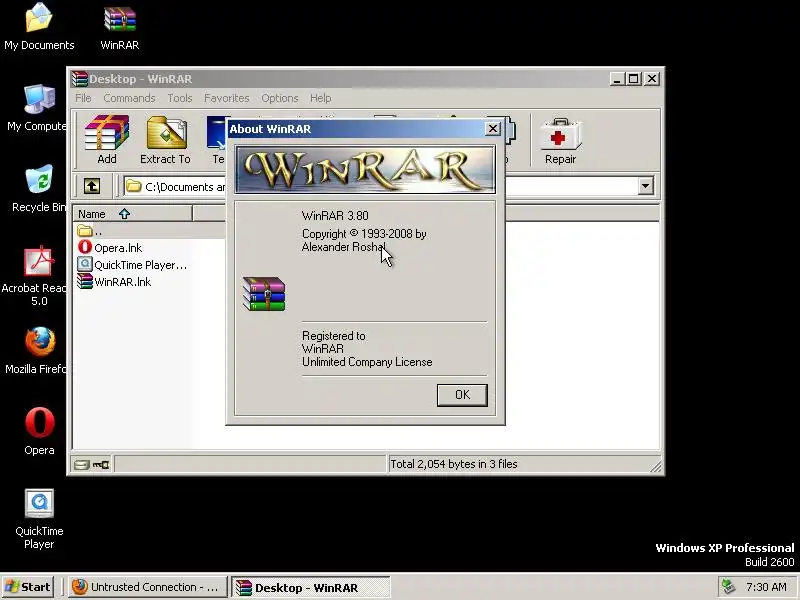Click WinRAR desktop shortcut icon

click(x=120, y=27)
